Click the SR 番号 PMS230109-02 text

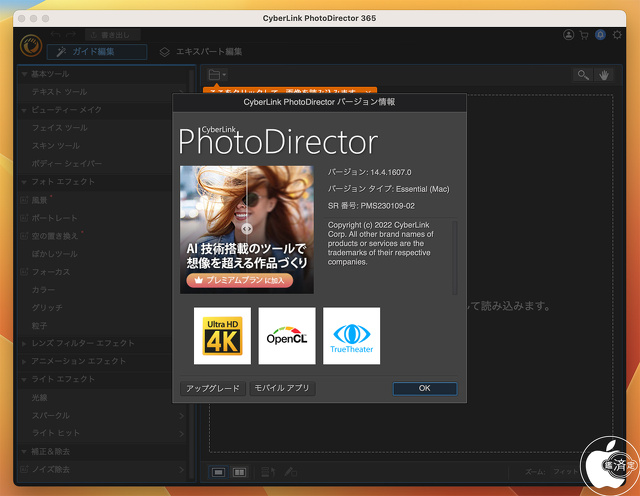pos(371,206)
